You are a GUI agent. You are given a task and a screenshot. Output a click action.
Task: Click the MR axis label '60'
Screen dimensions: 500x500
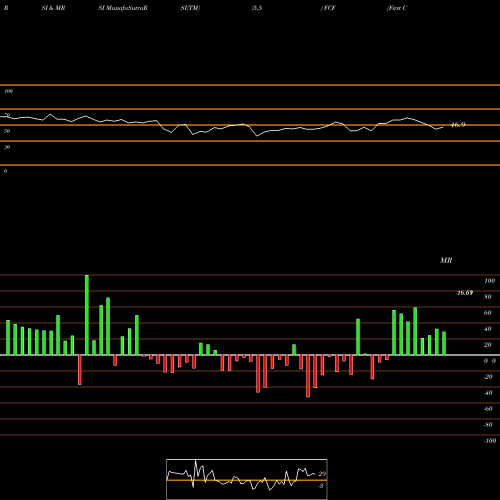pos(488,313)
